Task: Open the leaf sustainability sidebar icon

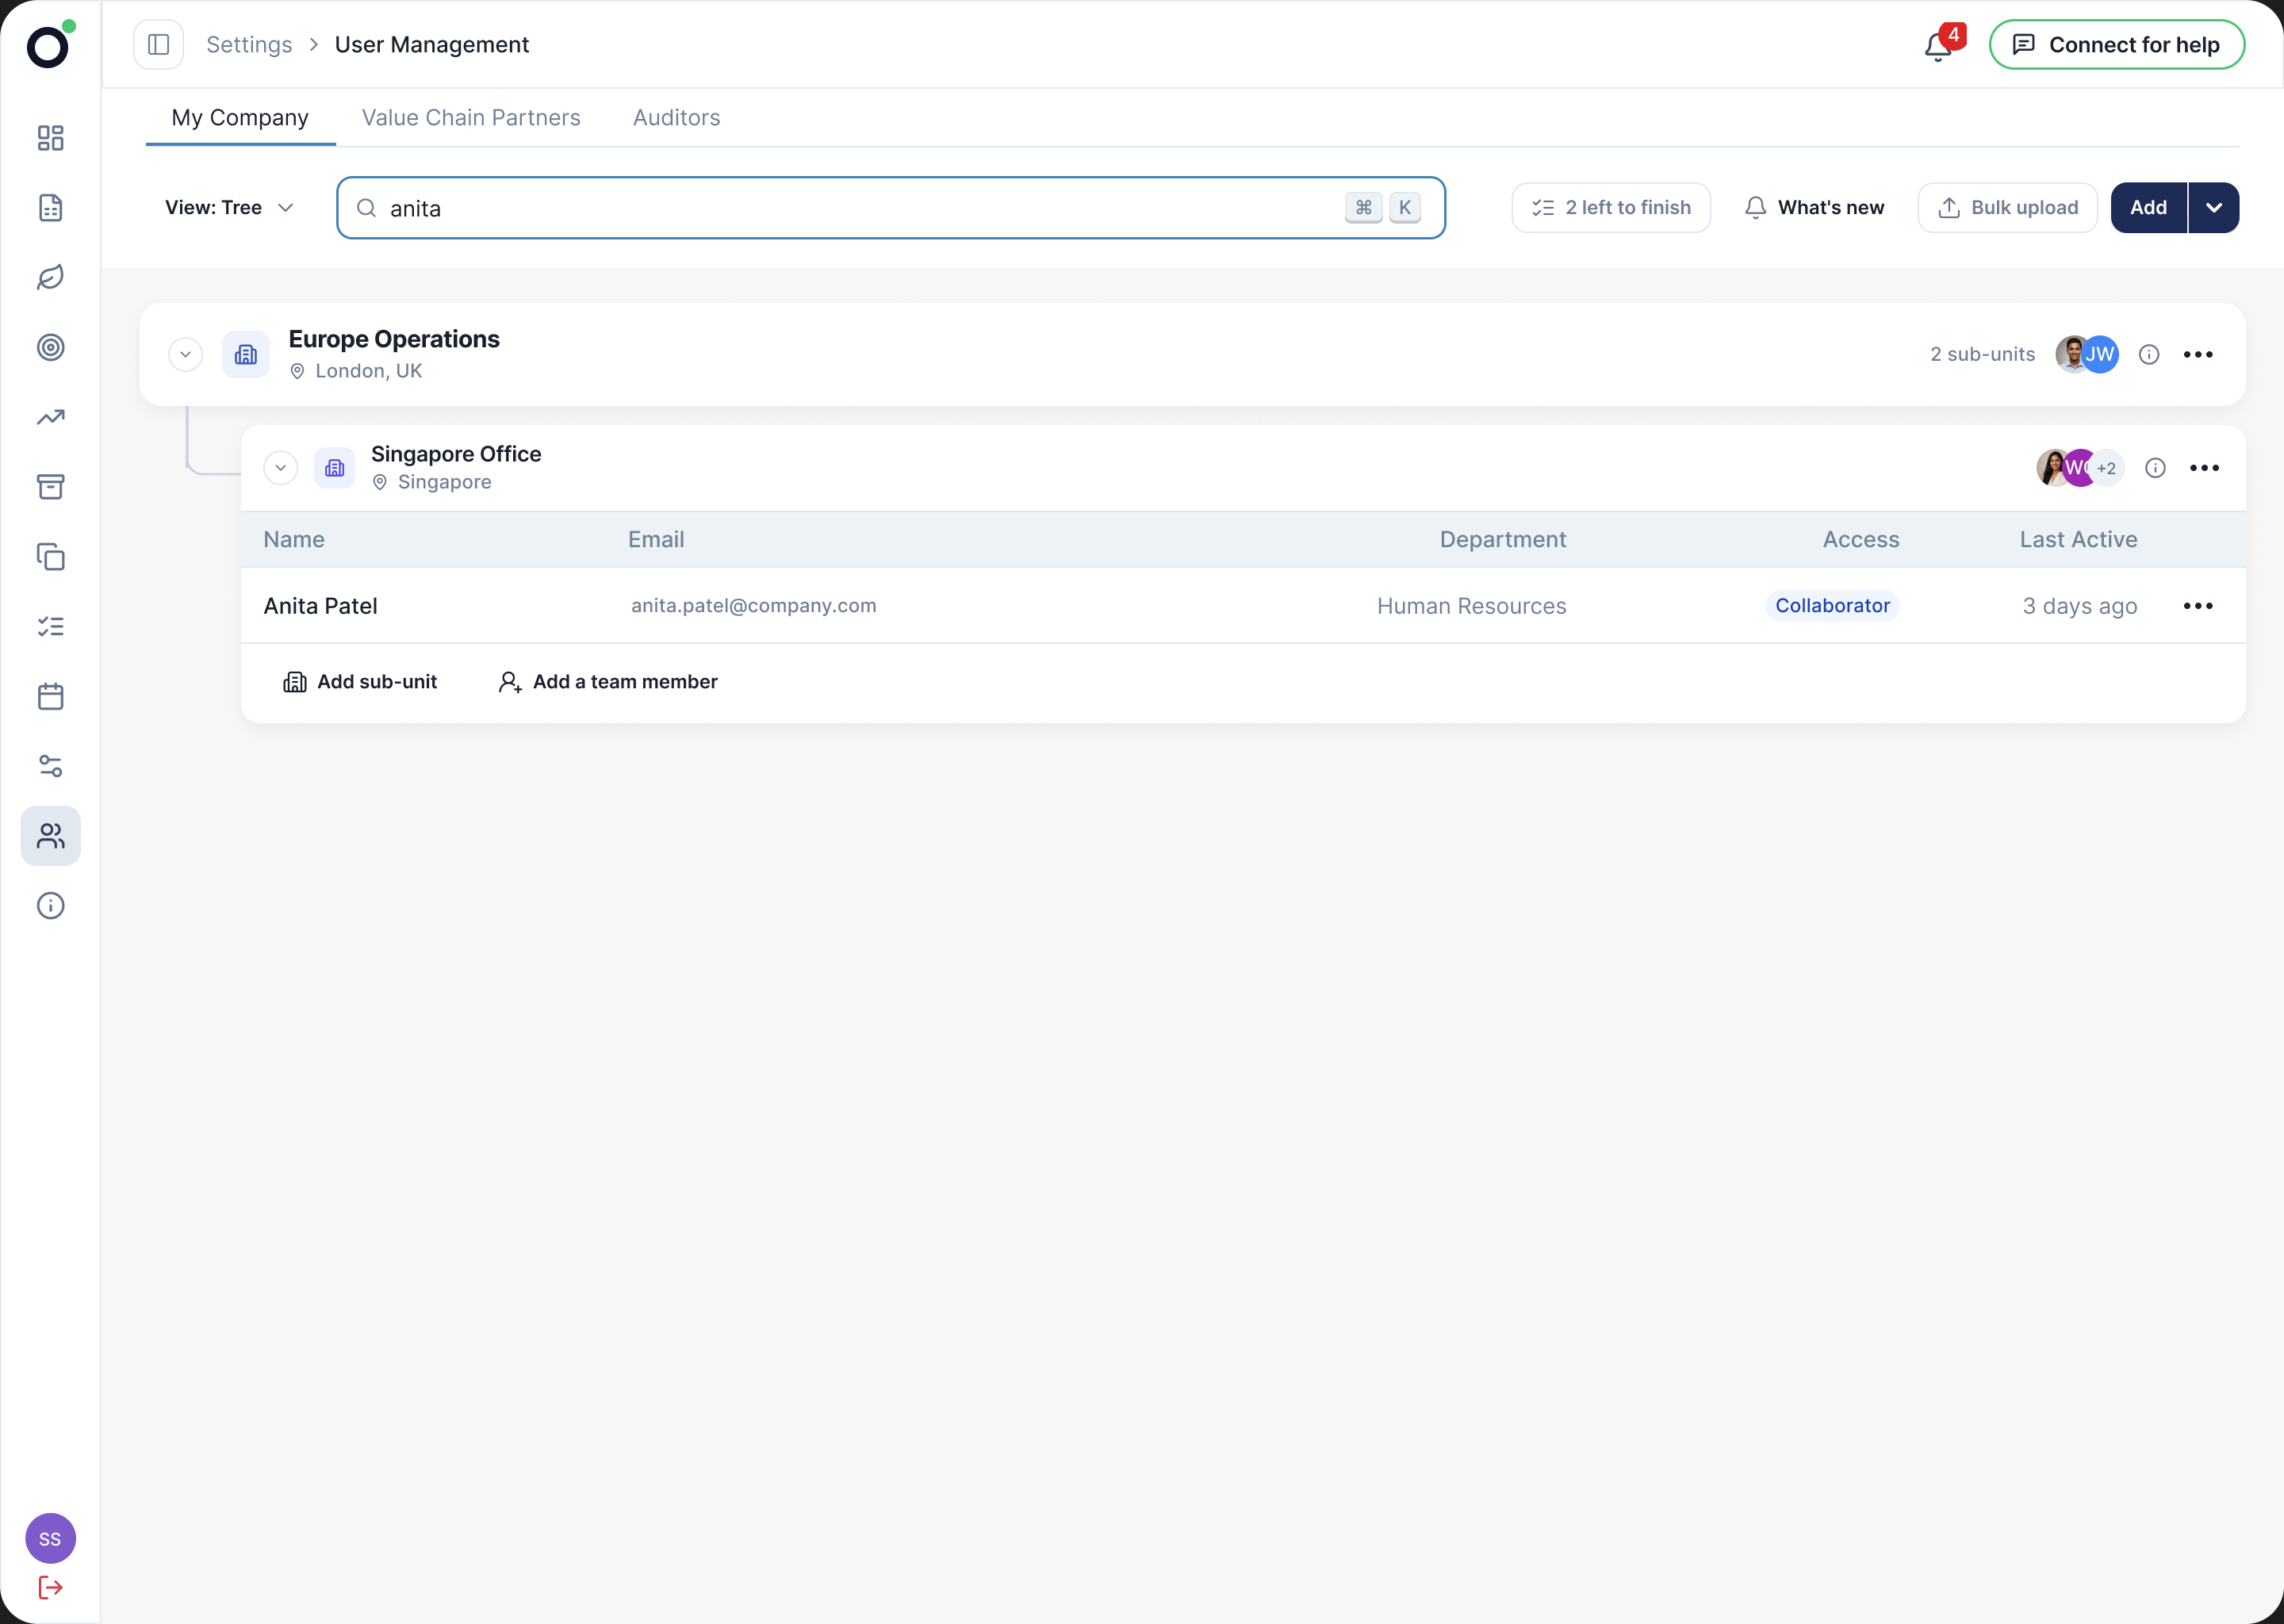Action: point(50,277)
